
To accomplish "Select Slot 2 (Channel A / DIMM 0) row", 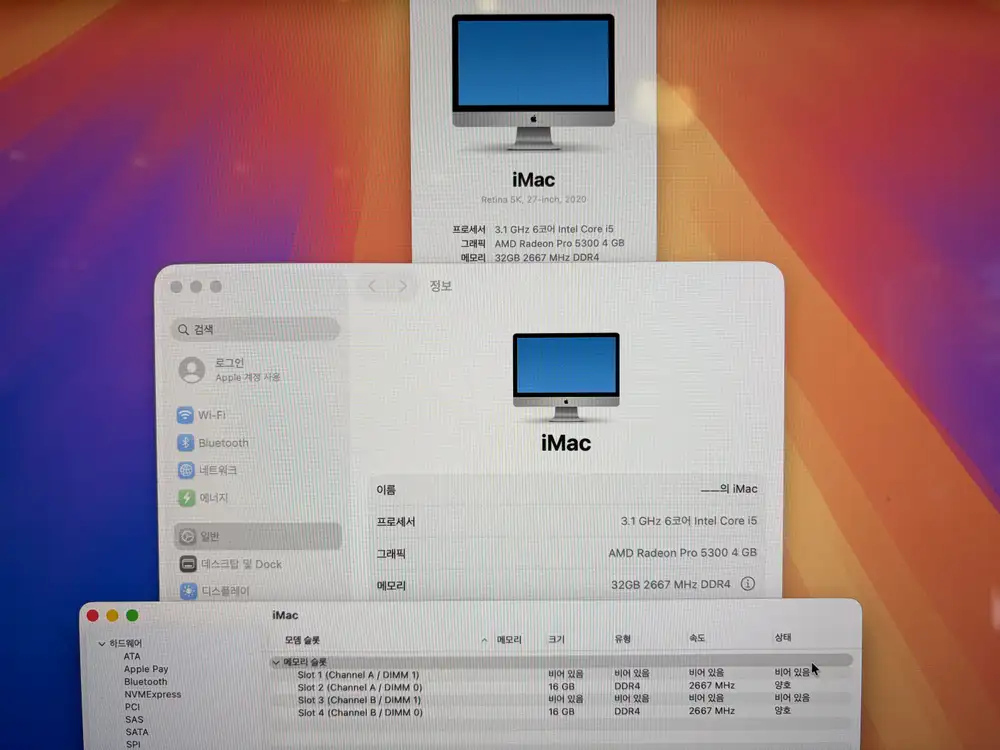I will 562,687.
